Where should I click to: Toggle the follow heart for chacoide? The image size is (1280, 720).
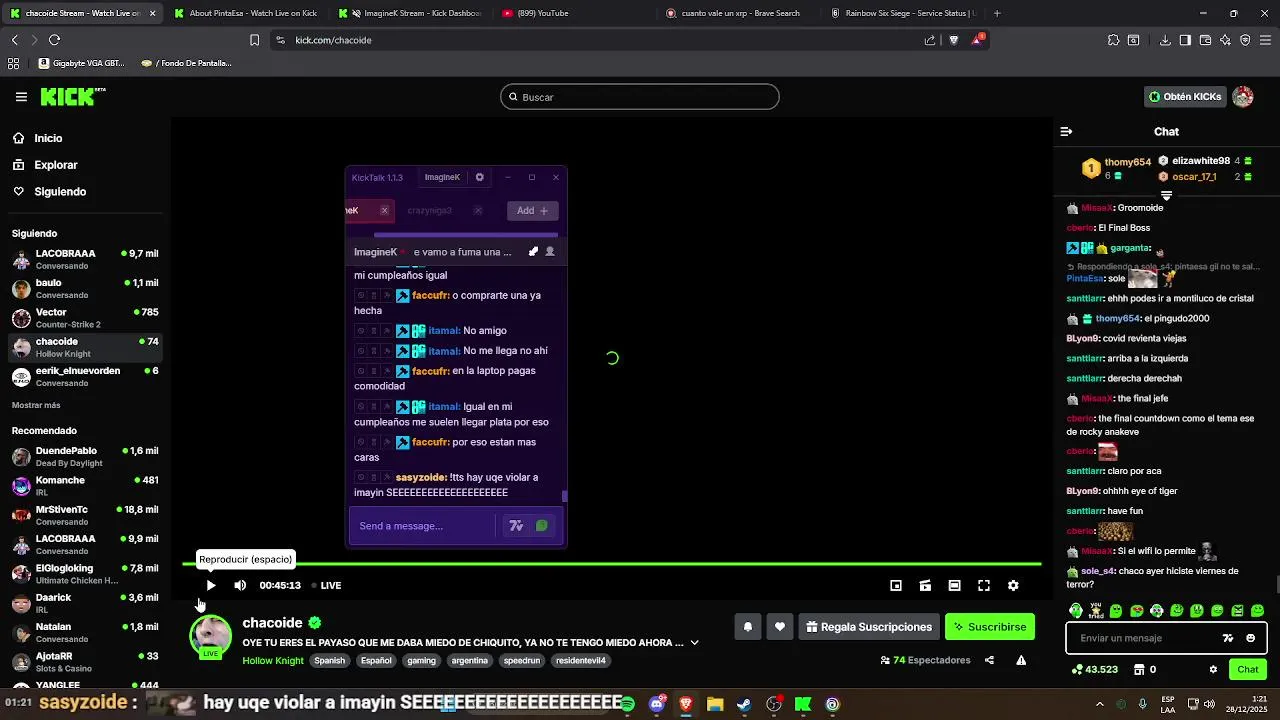click(x=780, y=627)
